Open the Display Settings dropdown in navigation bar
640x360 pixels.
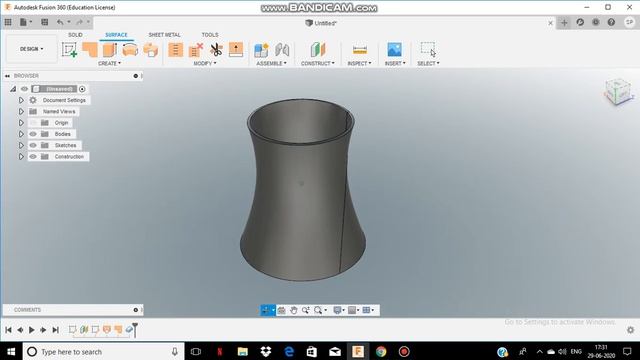click(339, 310)
